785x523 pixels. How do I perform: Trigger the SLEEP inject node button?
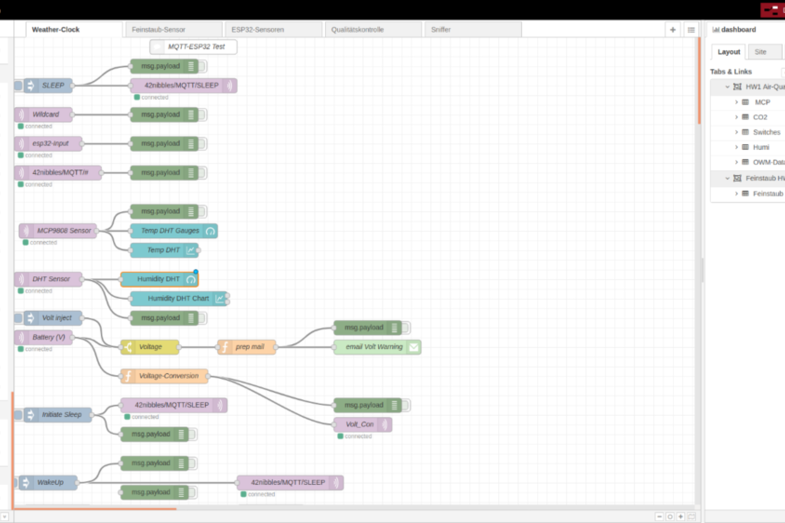click(18, 86)
